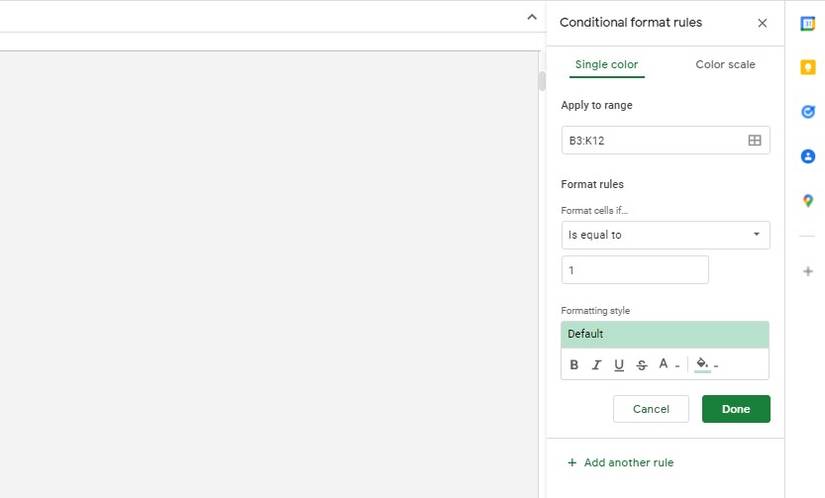Open the select data range grid icon

point(754,140)
